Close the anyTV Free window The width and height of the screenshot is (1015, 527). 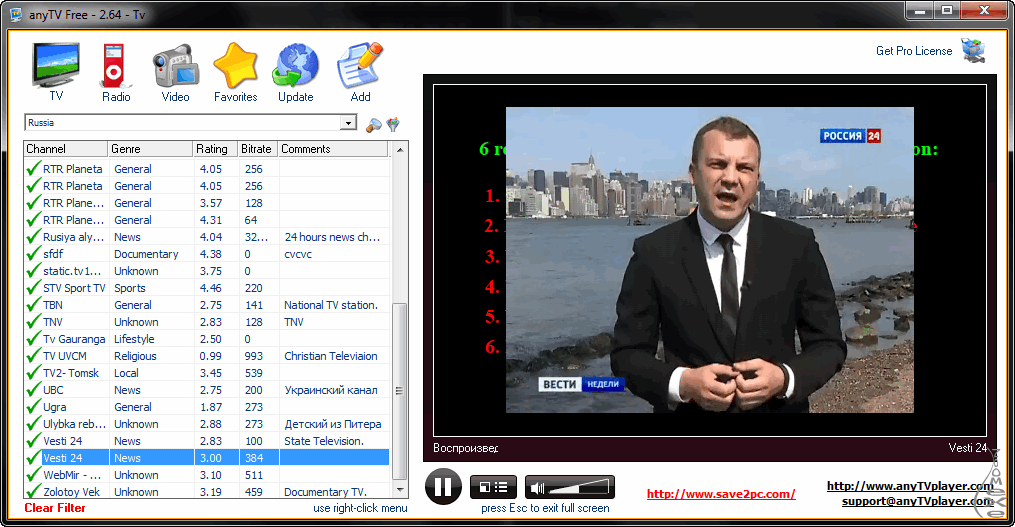click(x=983, y=11)
